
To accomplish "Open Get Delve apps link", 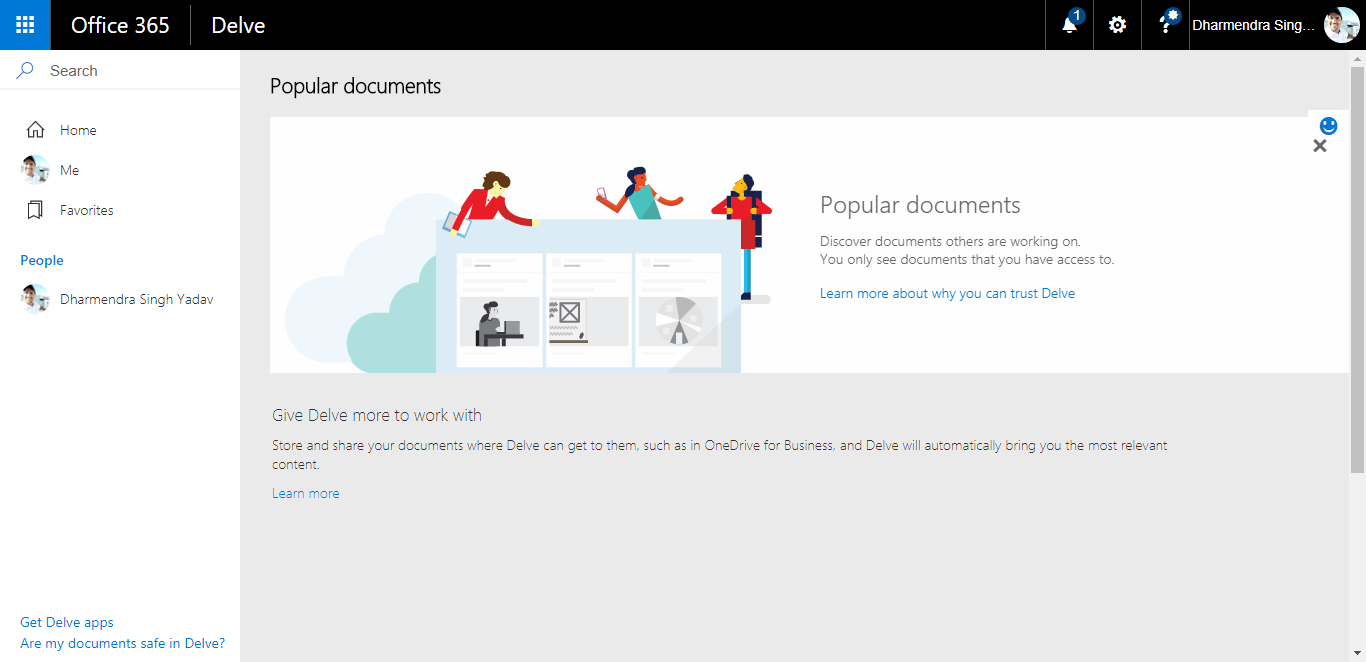I will [x=67, y=622].
